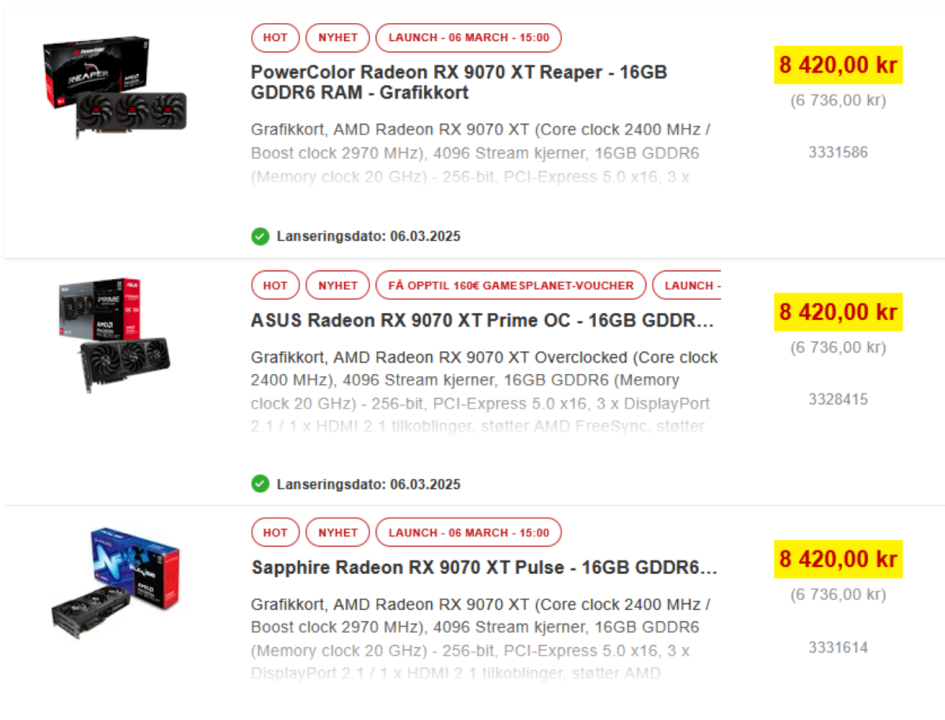945x720 pixels.
Task: Open Sapphire Radeon RX 9070 XT Pulse title
Action: point(485,568)
